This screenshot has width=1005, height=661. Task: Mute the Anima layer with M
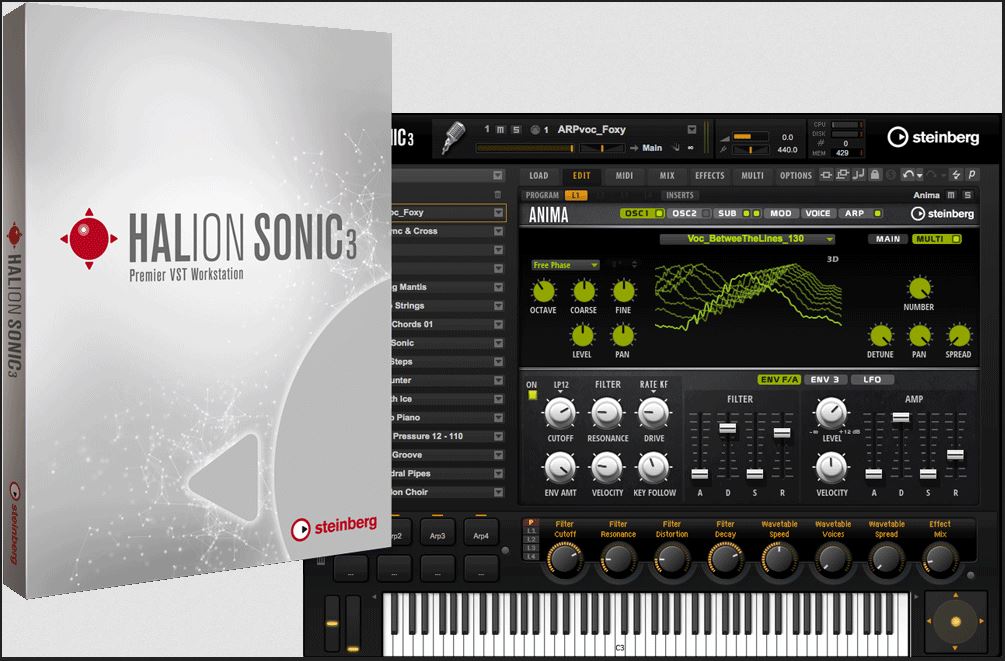pos(951,195)
